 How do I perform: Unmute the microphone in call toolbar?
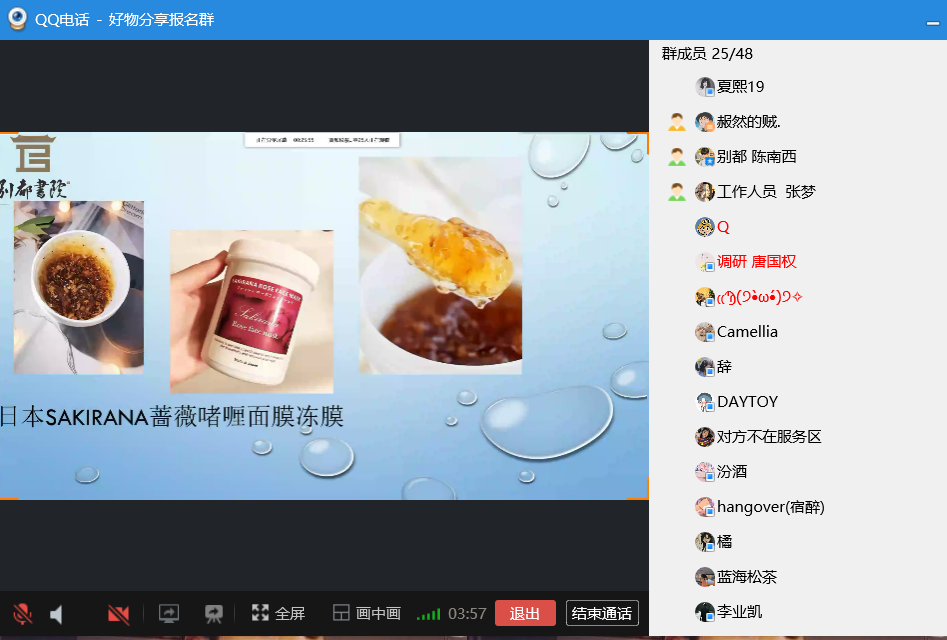[x=22, y=614]
